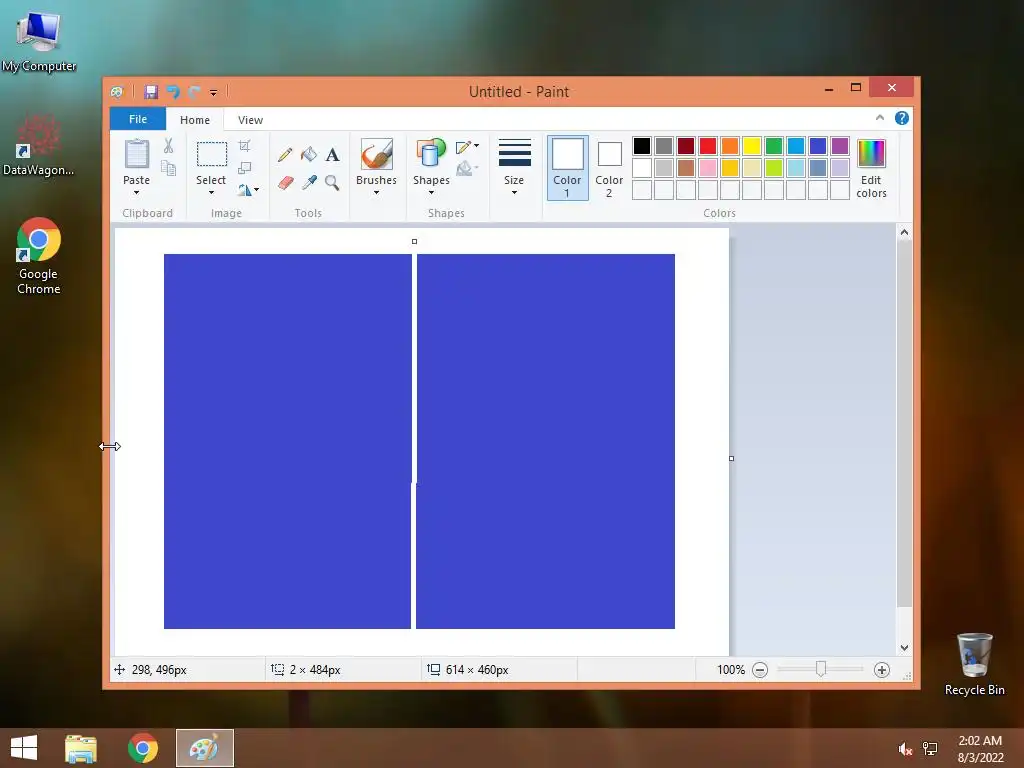Click the vertical scrollbar up arrow
Screen dimensions: 1024x768
904,232
